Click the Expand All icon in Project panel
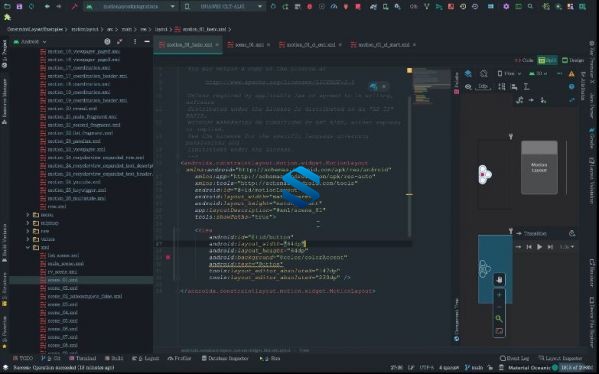The width and height of the screenshot is (599, 374). point(120,41)
